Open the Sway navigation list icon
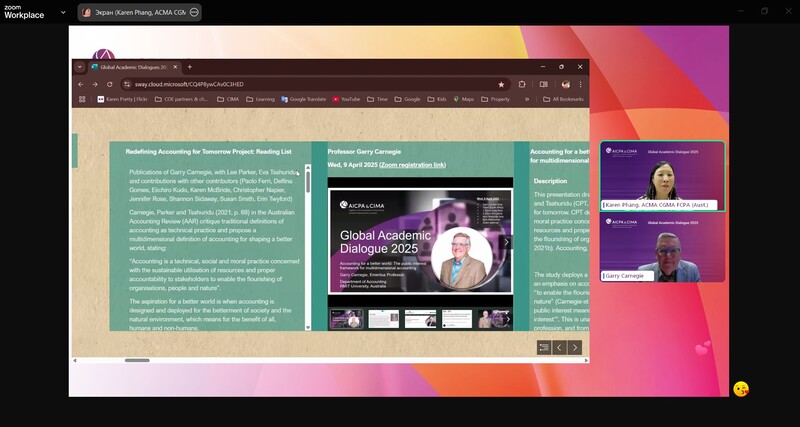 point(544,347)
